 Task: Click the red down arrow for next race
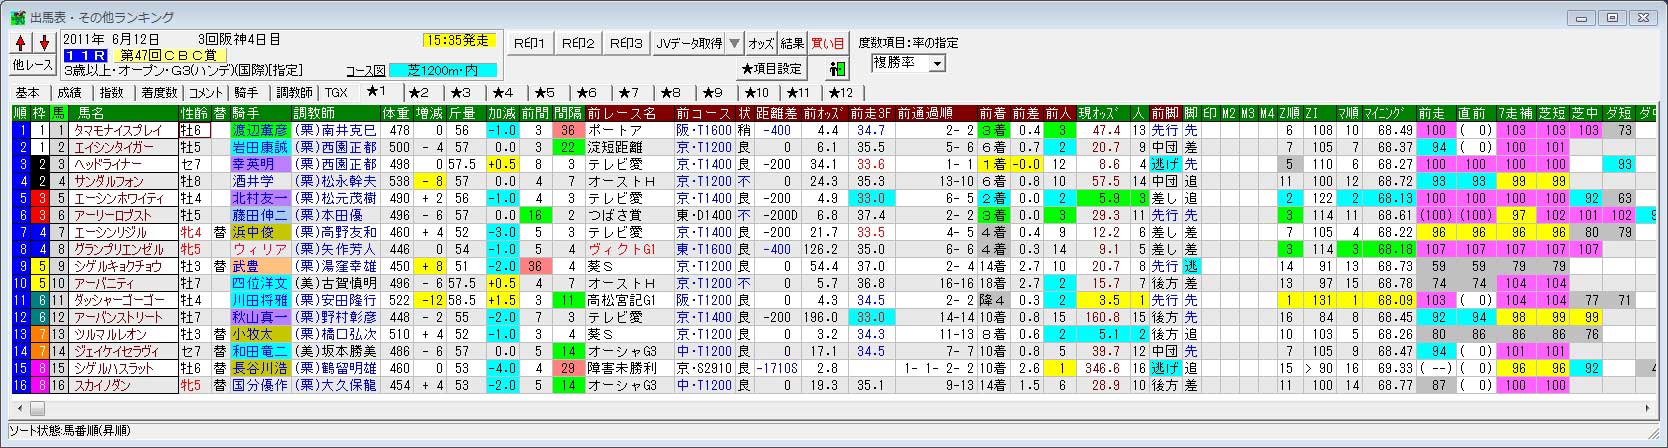(44, 42)
